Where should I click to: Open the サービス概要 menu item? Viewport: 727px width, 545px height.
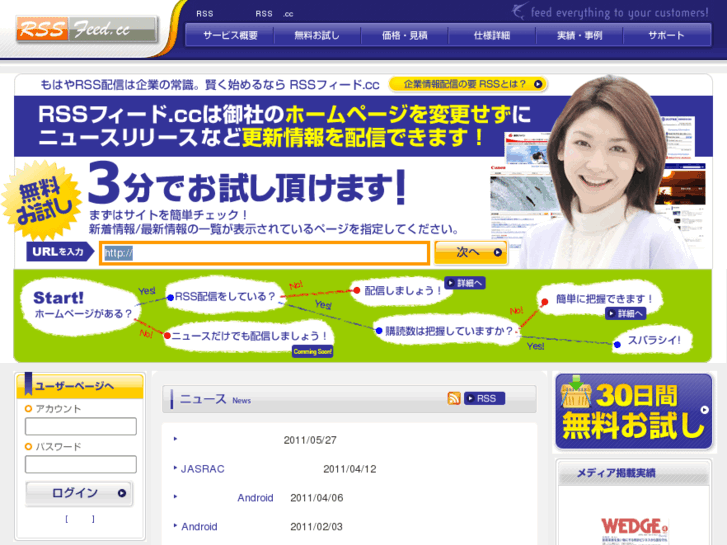coord(230,35)
